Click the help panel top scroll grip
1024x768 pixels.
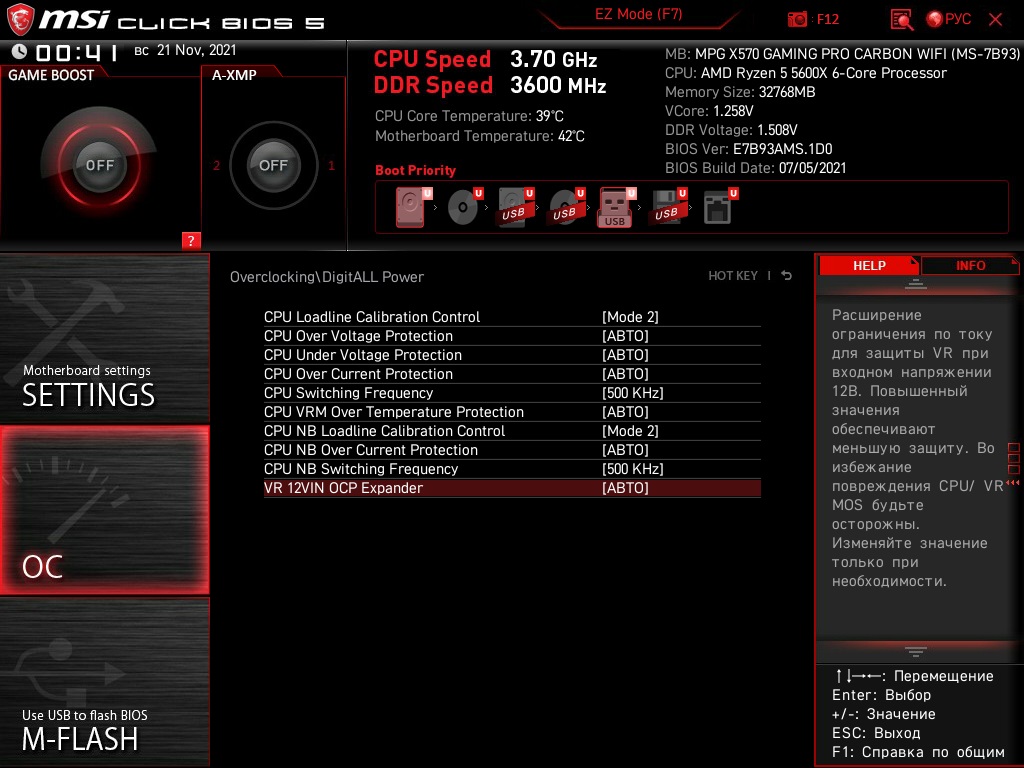[x=916, y=283]
